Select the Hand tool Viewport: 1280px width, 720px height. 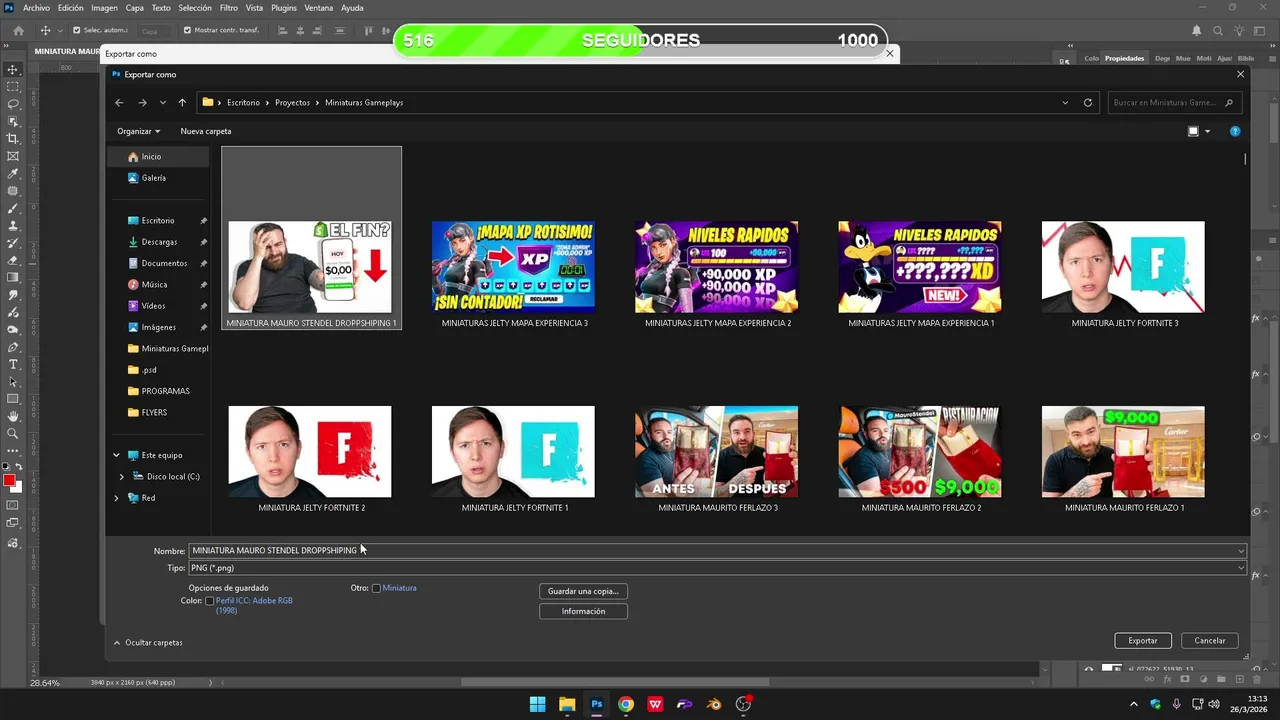click(13, 416)
